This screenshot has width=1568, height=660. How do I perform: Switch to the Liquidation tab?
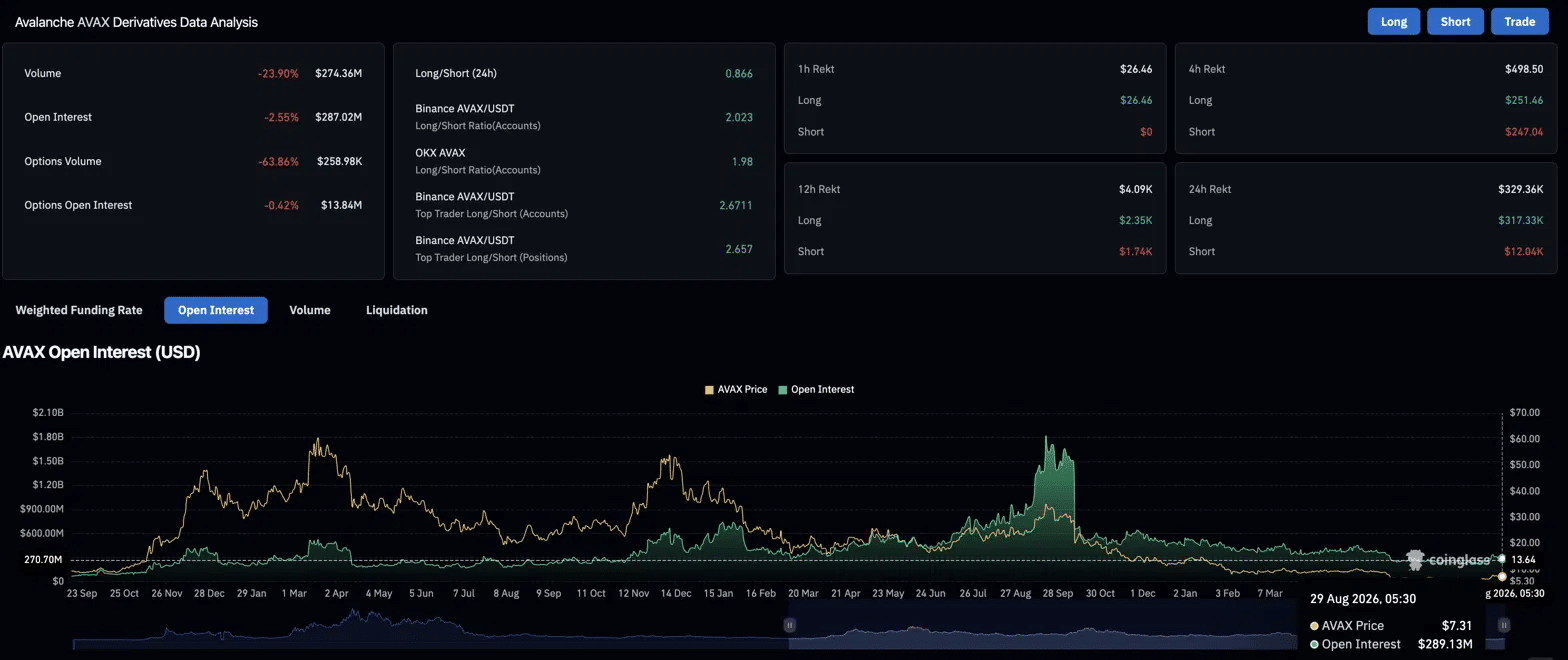pos(397,310)
